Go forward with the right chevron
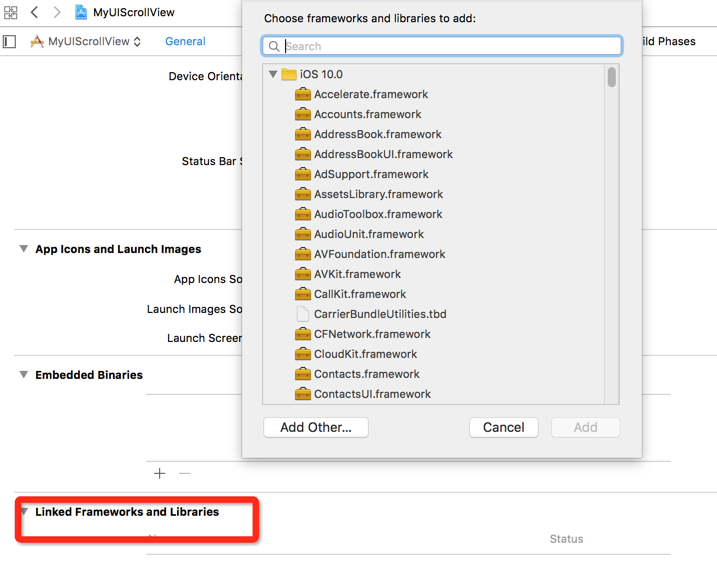This screenshot has height=565, width=717. point(57,12)
